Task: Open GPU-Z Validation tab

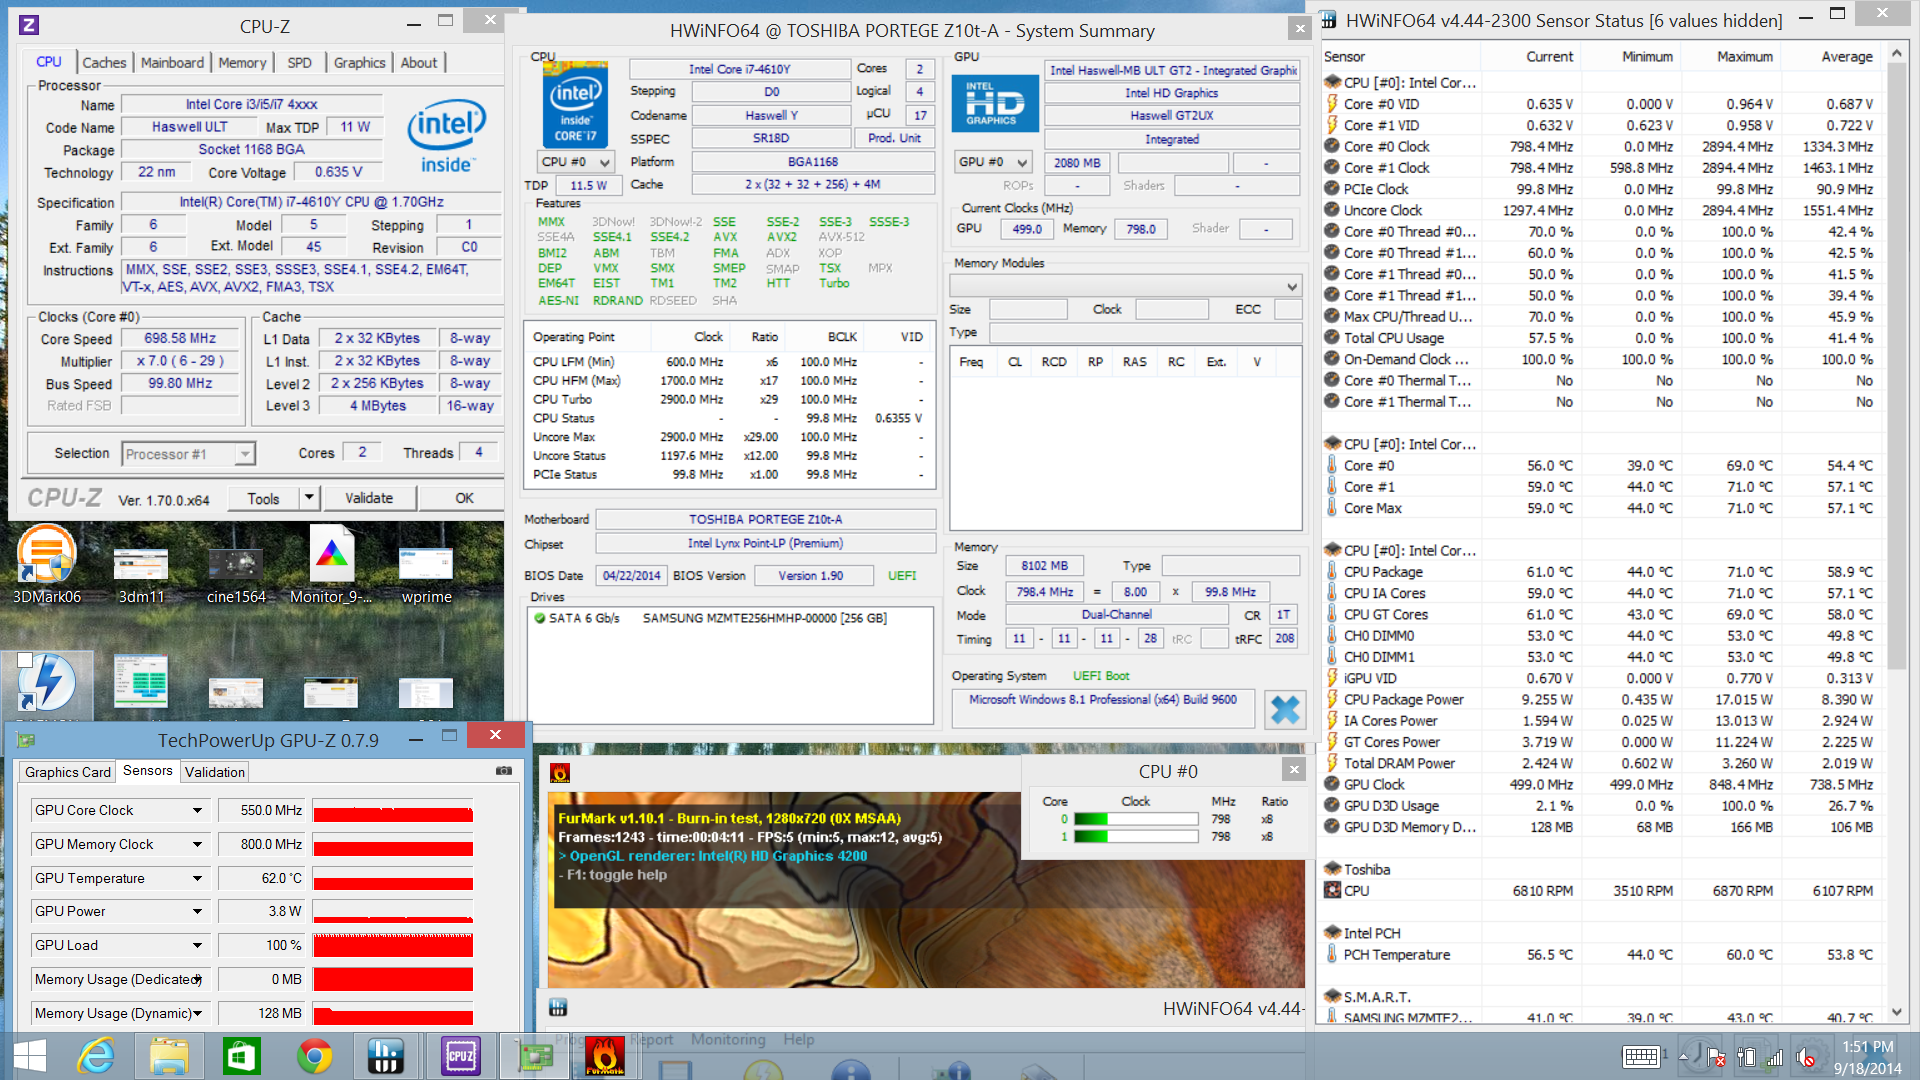Action: 215,772
